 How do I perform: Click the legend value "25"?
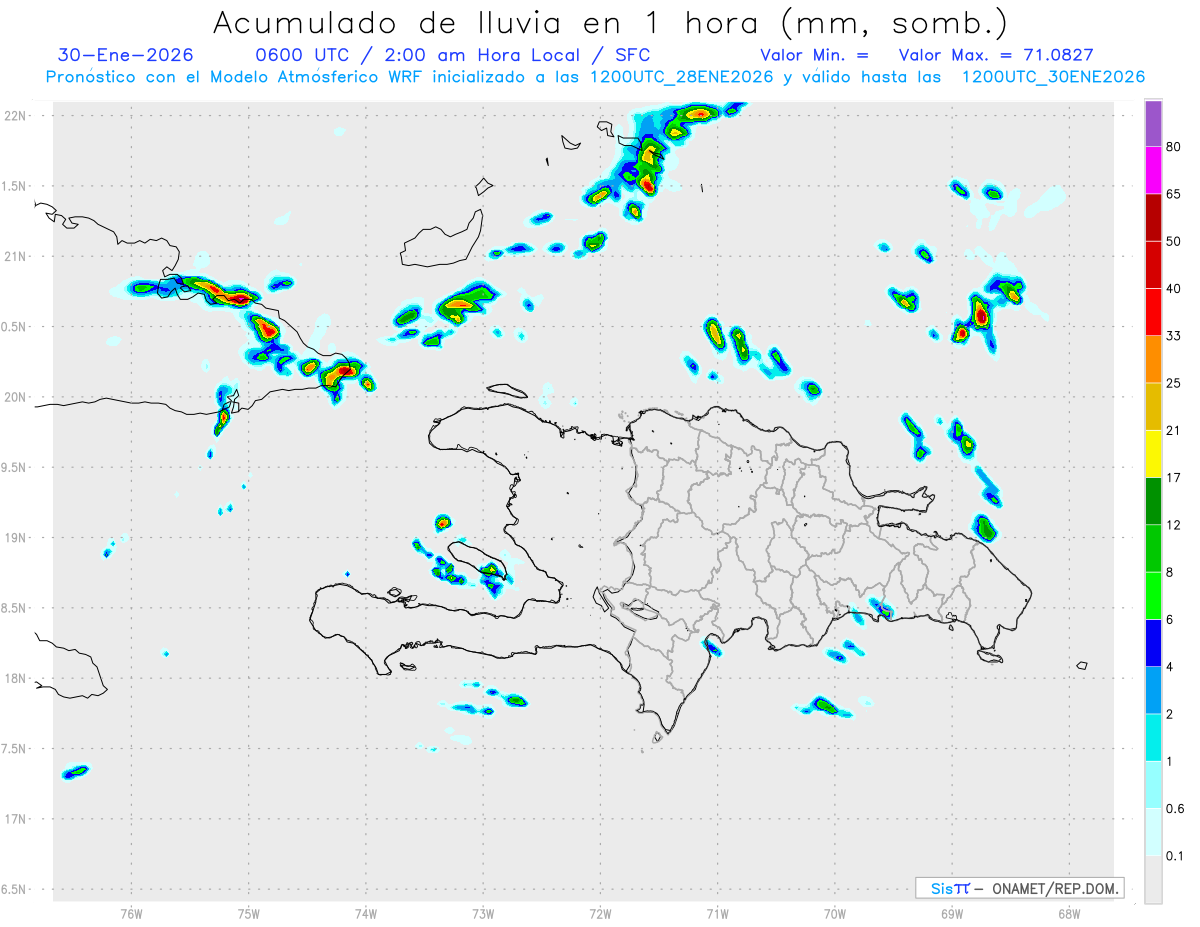pyautogui.click(x=1174, y=383)
